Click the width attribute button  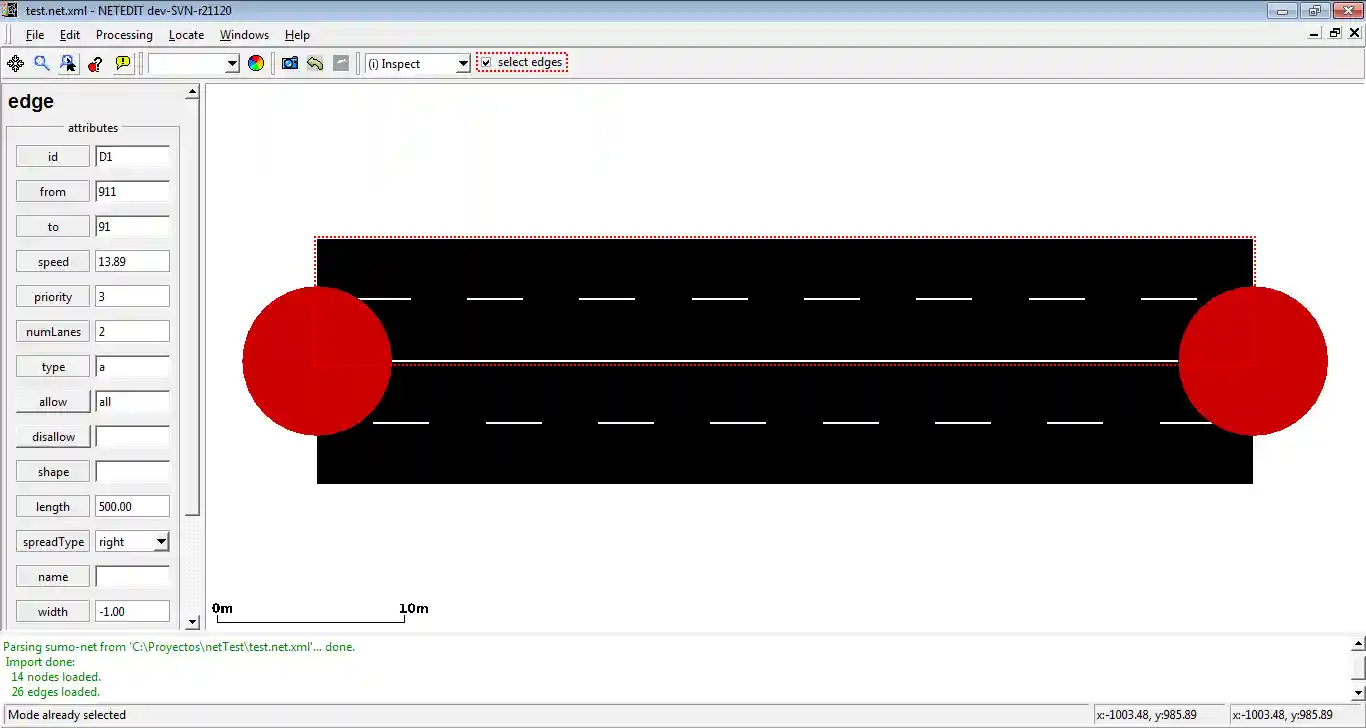coord(53,611)
